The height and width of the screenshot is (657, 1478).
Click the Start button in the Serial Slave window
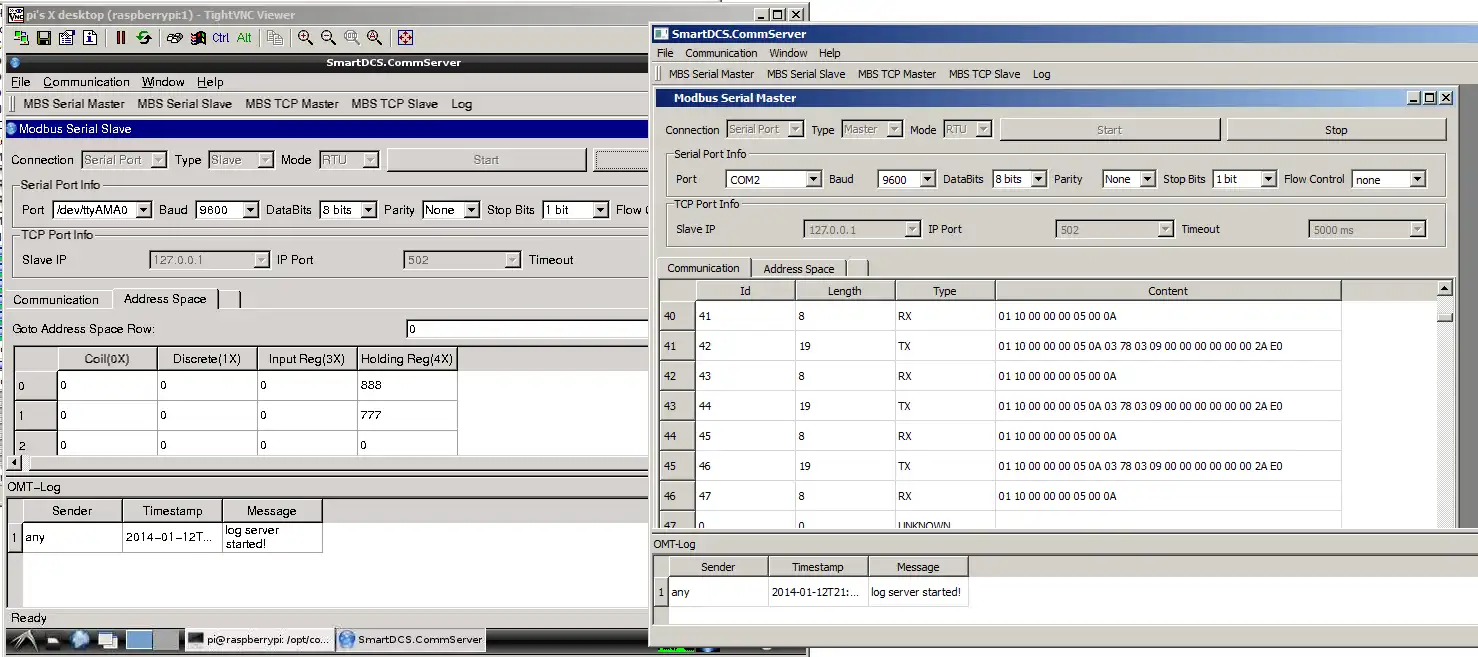pyautogui.click(x=486, y=160)
